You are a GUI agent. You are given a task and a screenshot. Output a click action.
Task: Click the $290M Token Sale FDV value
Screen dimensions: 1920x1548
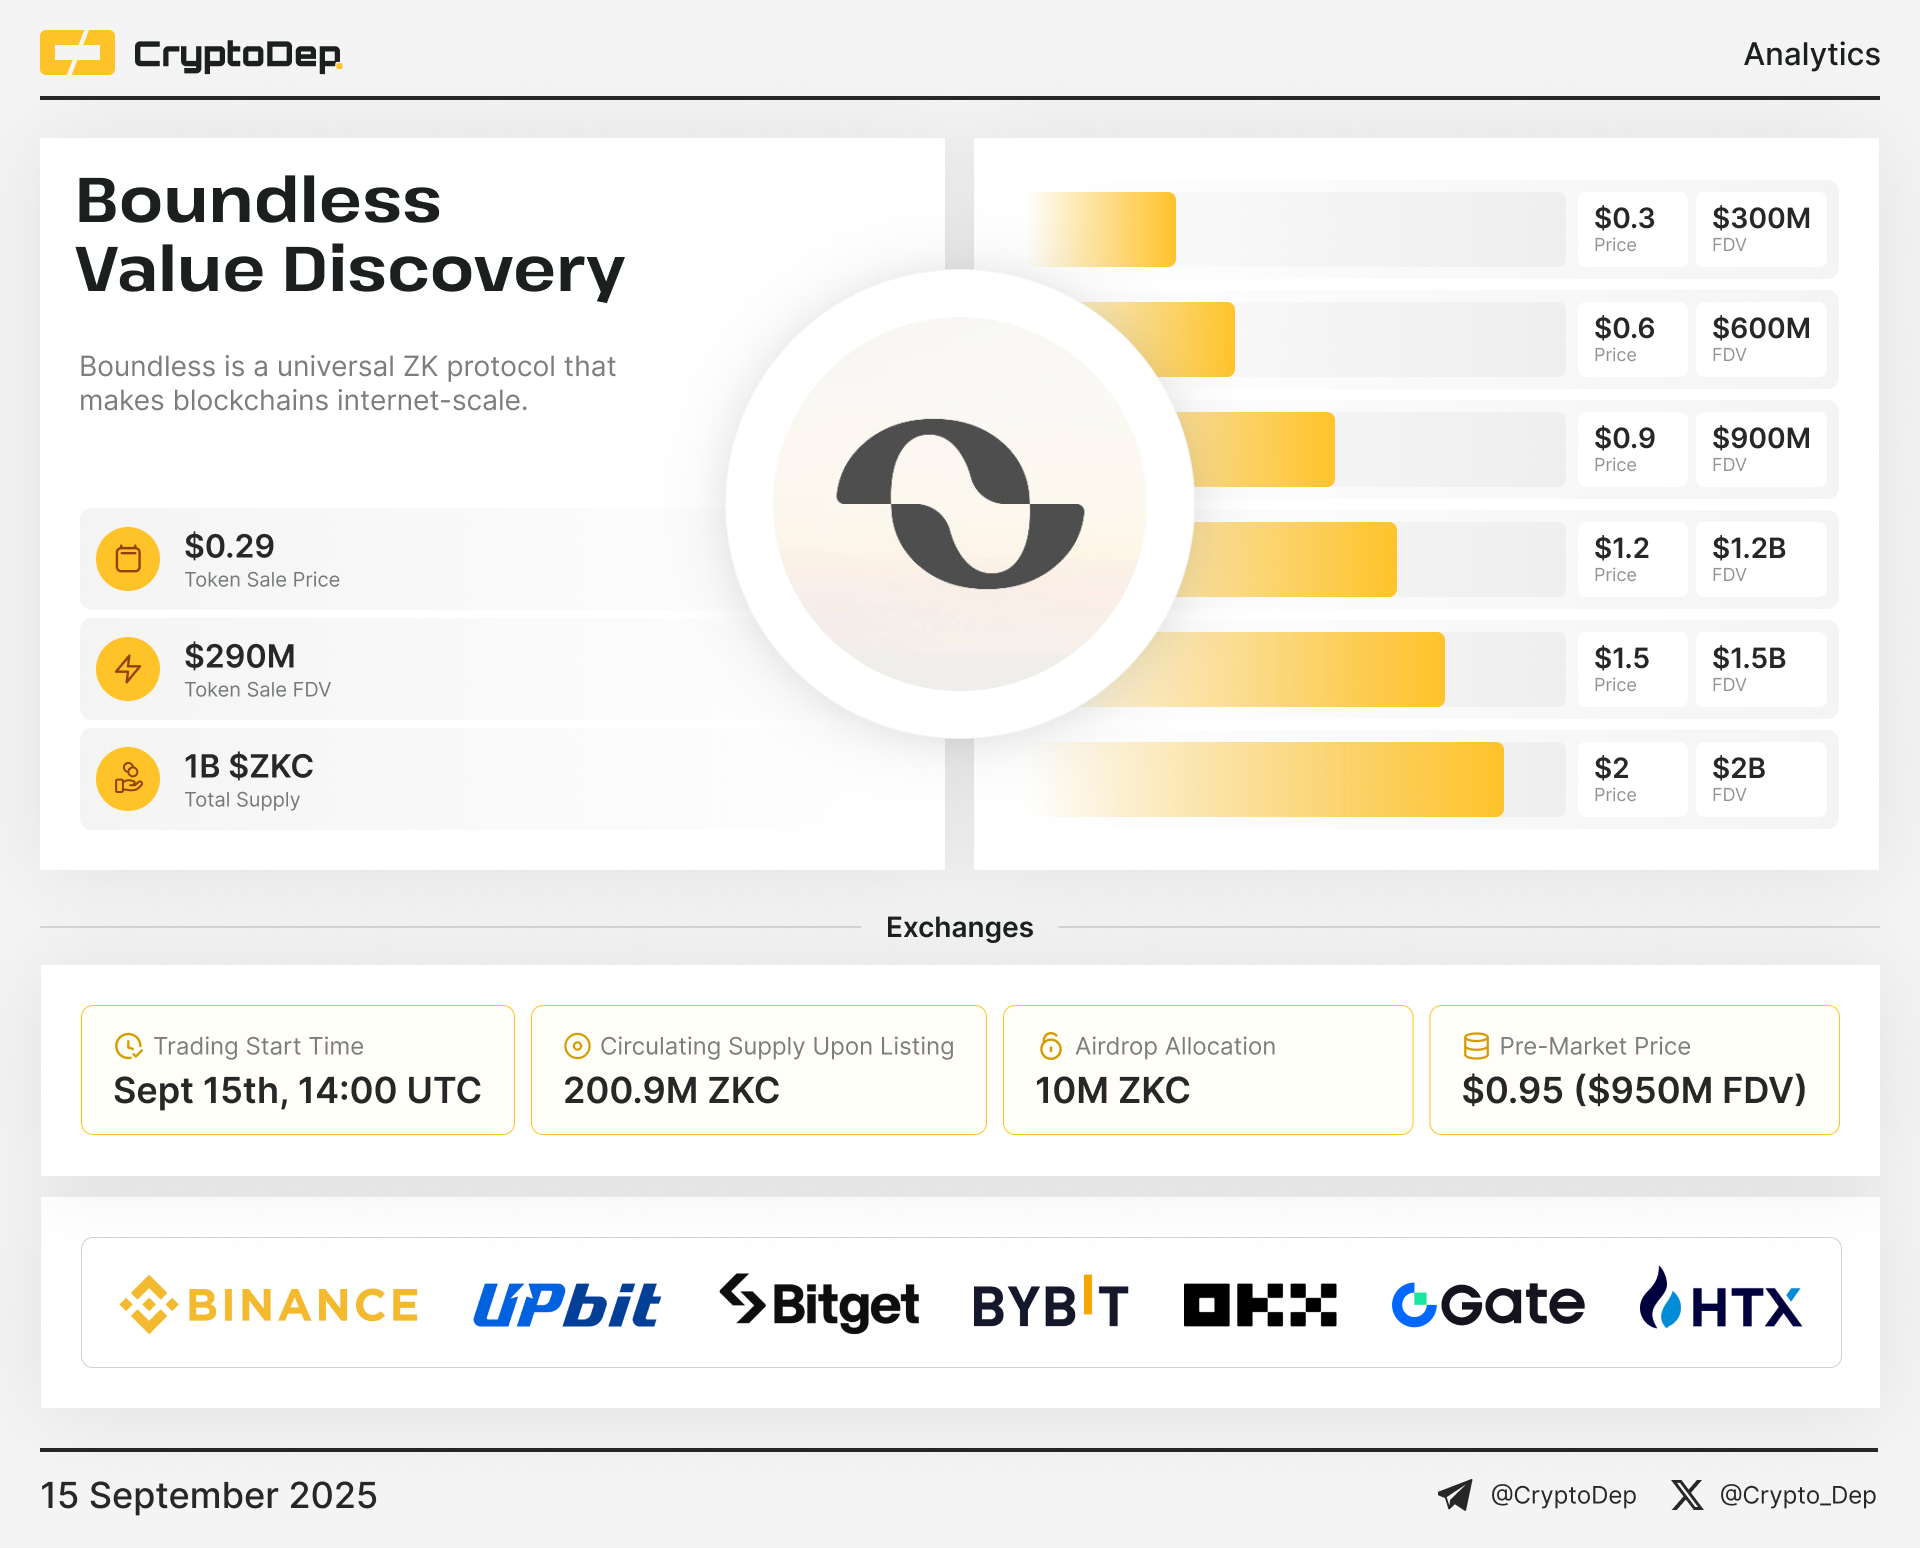(x=240, y=656)
